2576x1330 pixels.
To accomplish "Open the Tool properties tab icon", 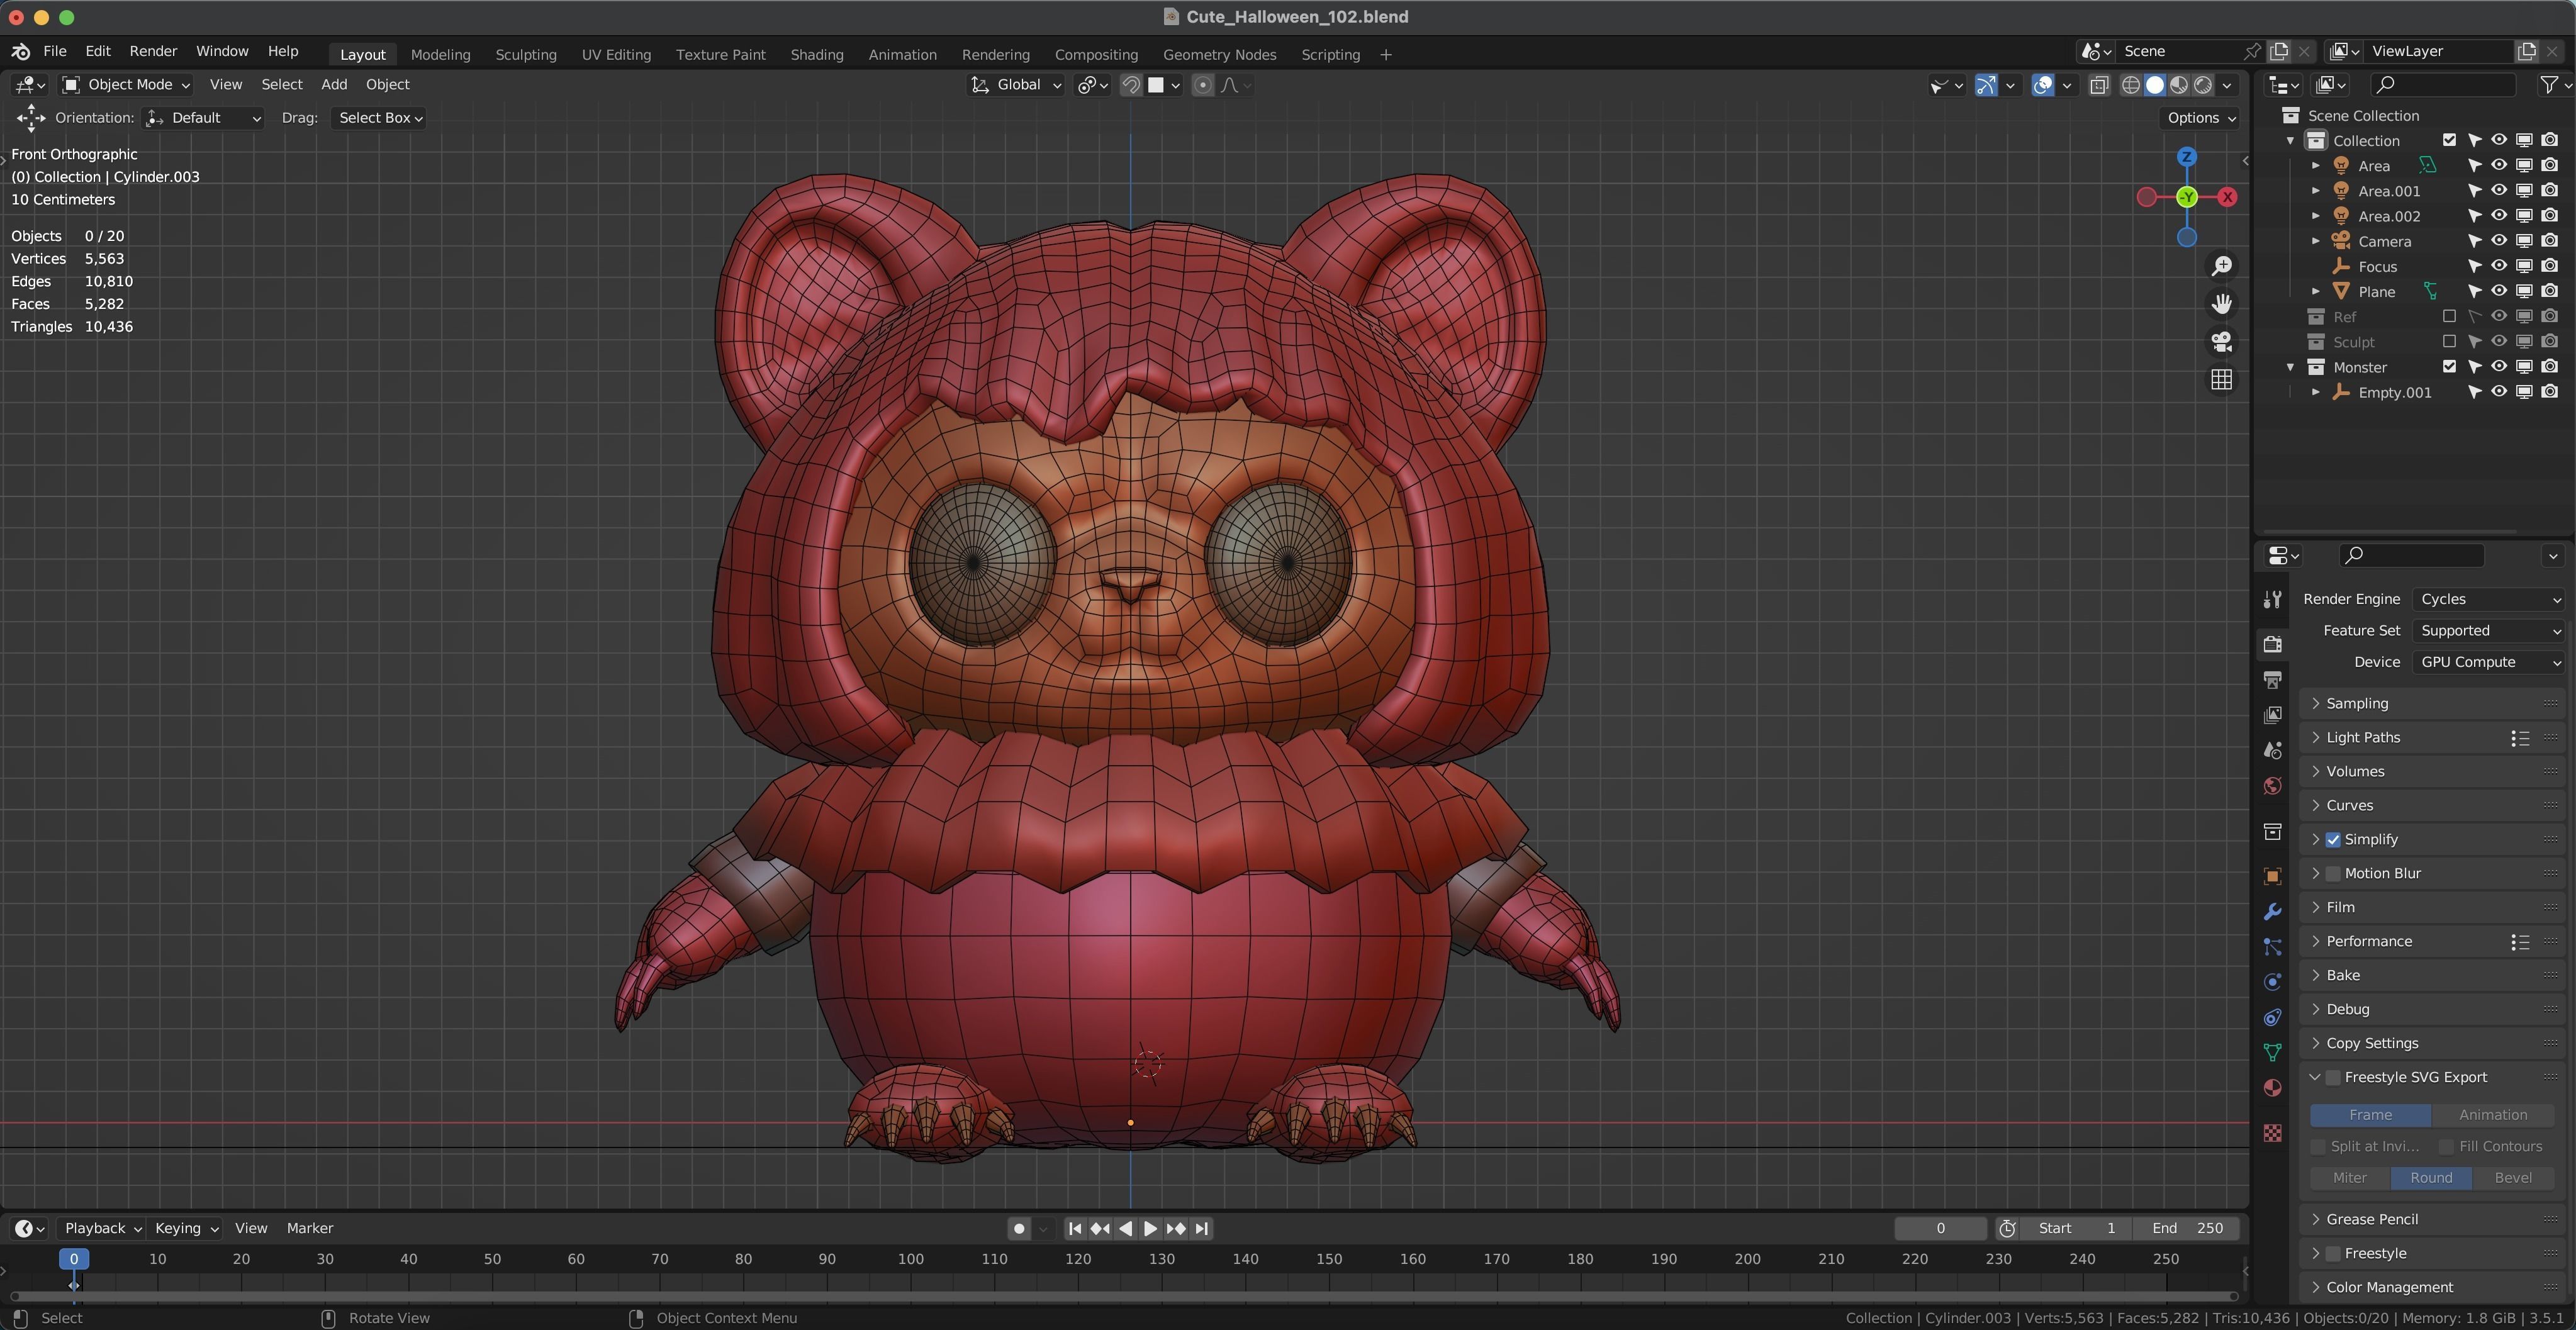I will click(x=2272, y=599).
